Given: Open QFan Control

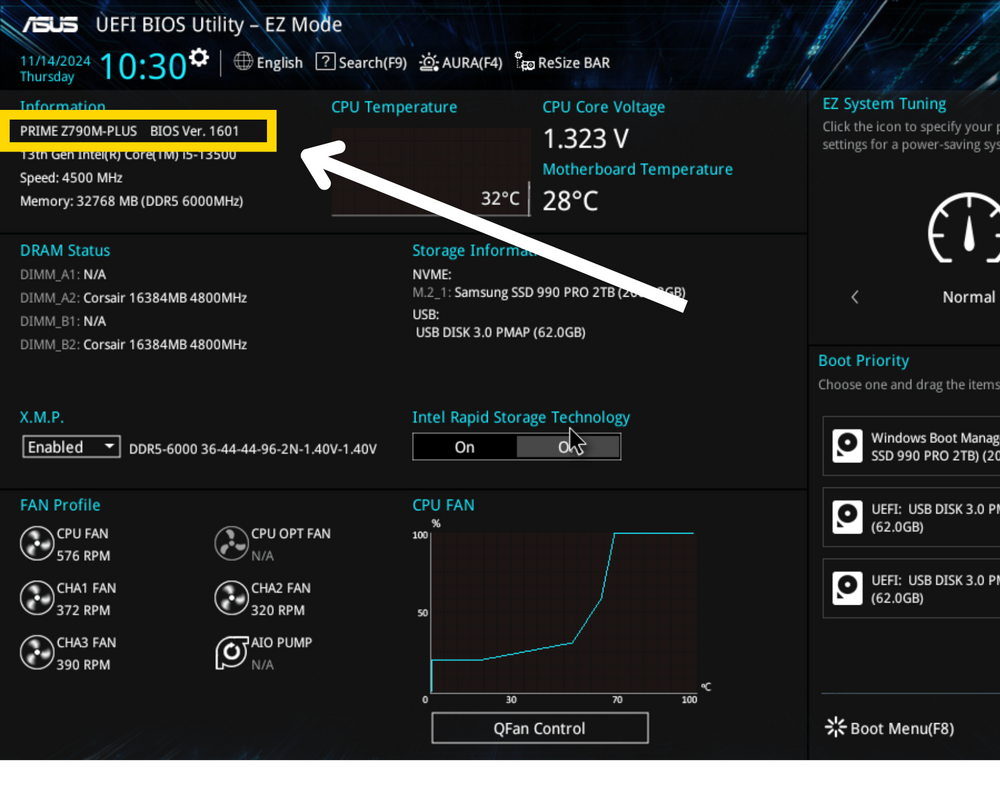Looking at the screenshot, I should tap(539, 728).
